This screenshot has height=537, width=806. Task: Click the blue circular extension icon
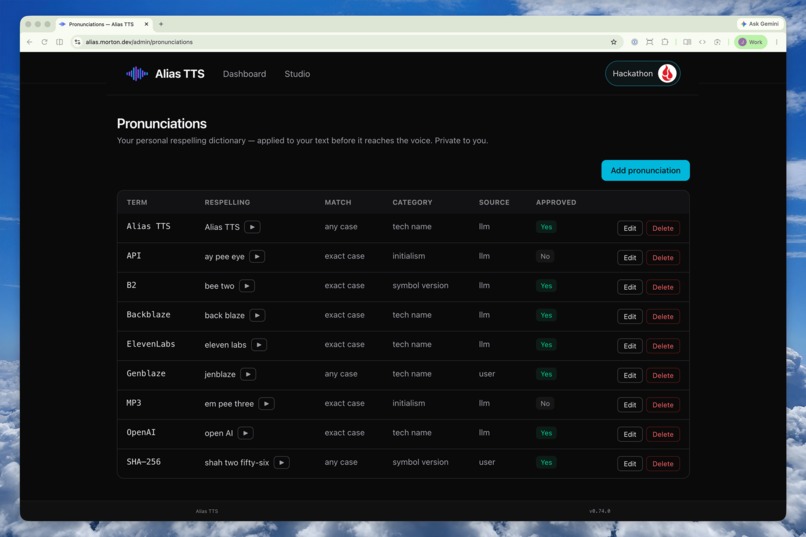634,42
